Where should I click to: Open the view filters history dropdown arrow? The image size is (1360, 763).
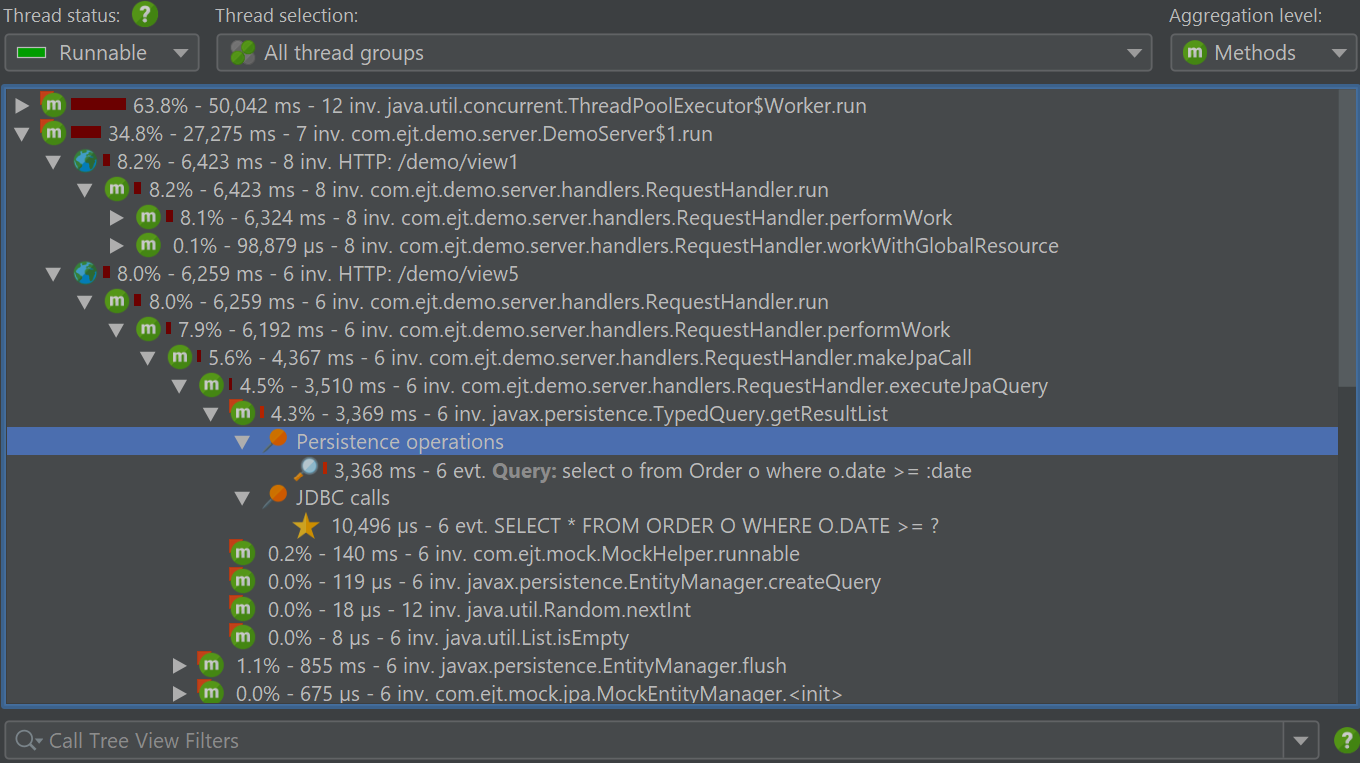pyautogui.click(x=1300, y=741)
